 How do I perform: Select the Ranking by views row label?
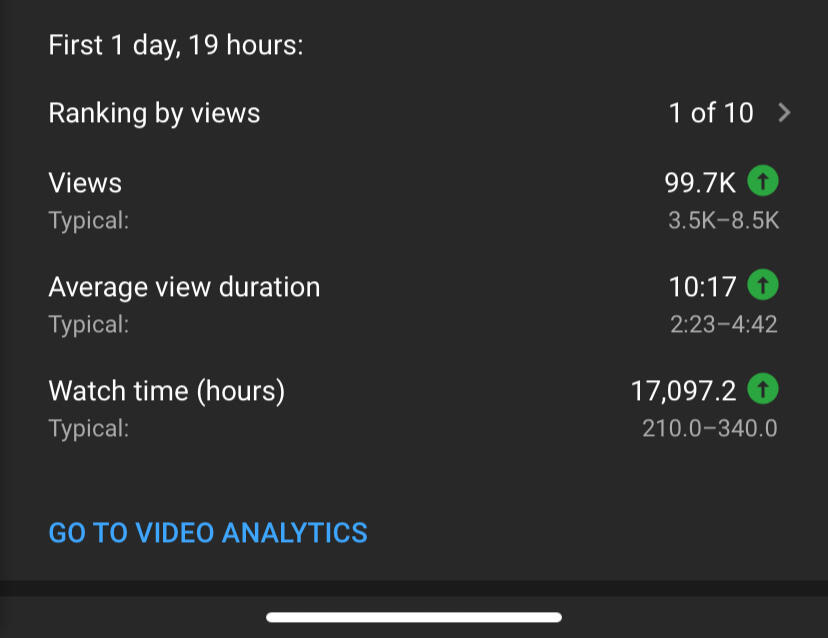(x=154, y=113)
